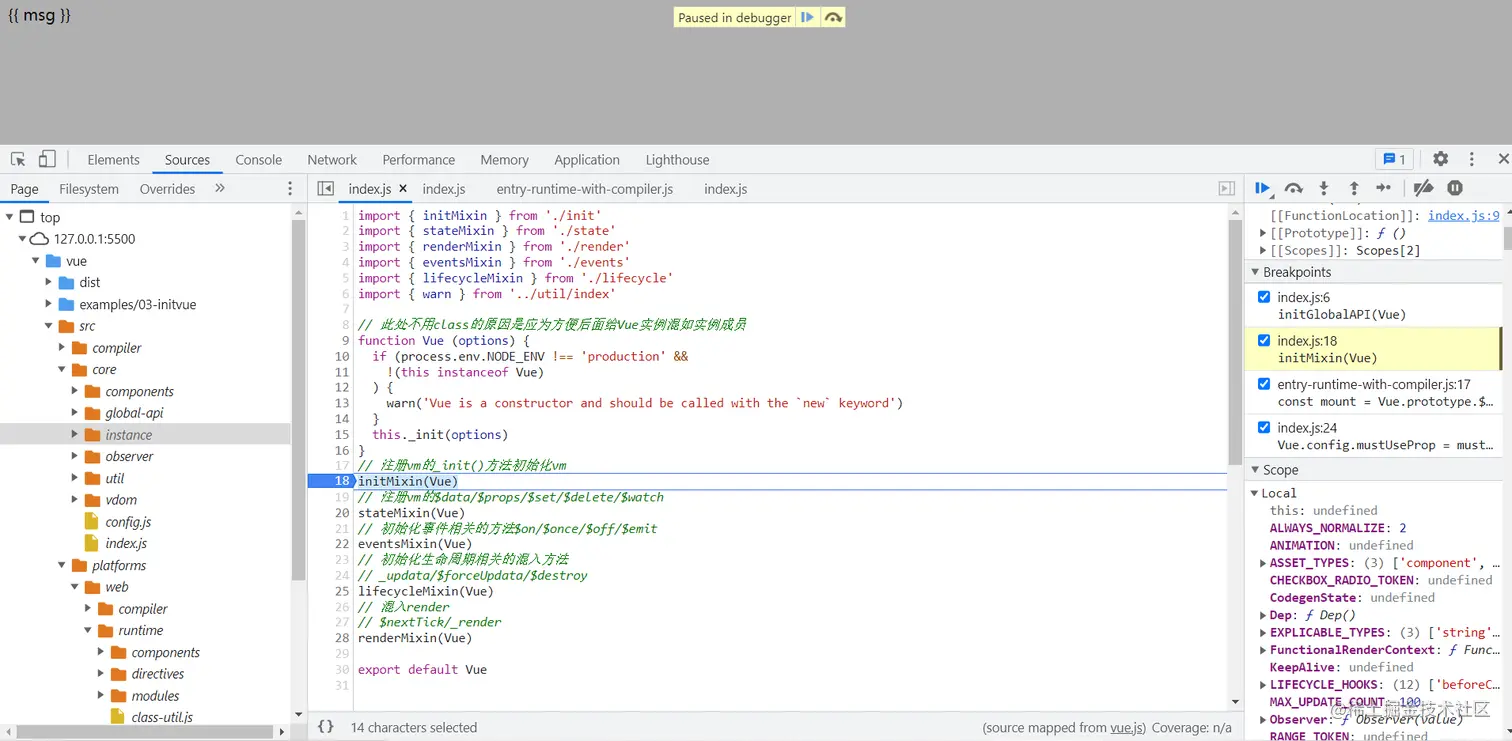Step out of current function
The height and width of the screenshot is (741, 1512).
click(x=1354, y=188)
